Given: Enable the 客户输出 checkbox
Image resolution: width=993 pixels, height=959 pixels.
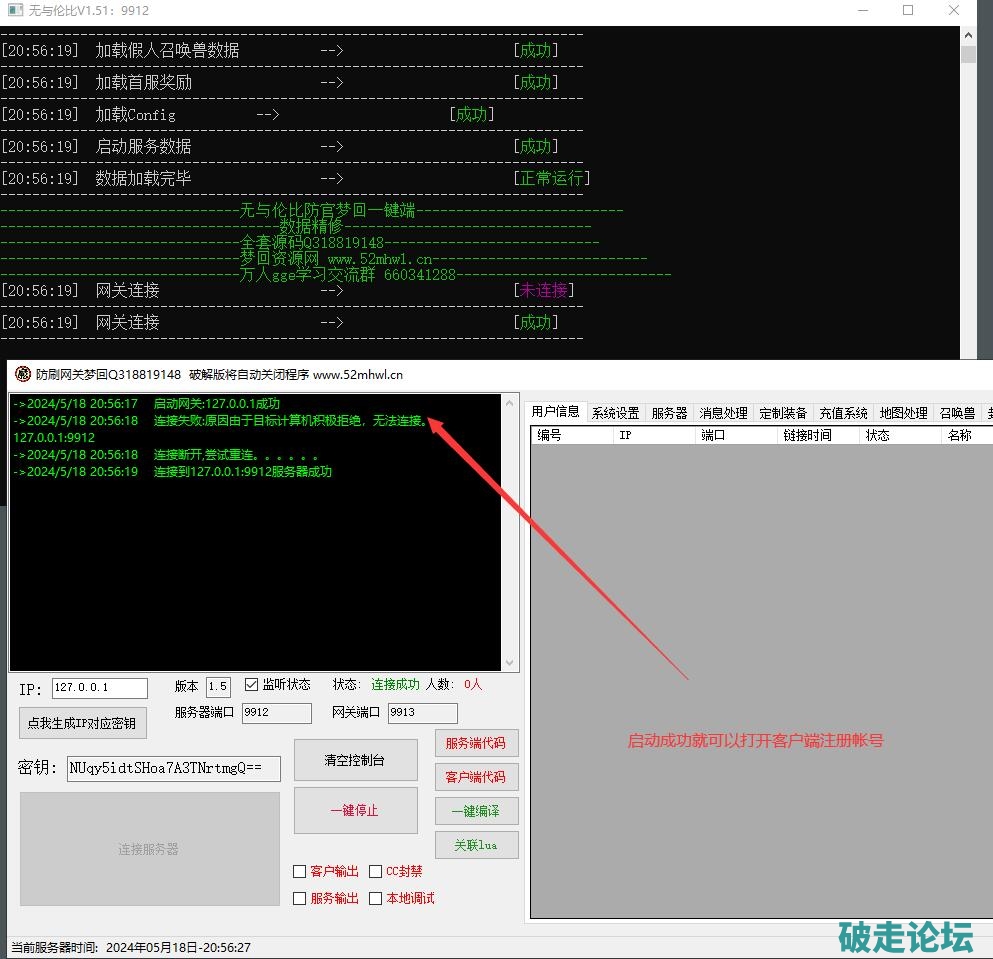Looking at the screenshot, I should [x=299, y=872].
